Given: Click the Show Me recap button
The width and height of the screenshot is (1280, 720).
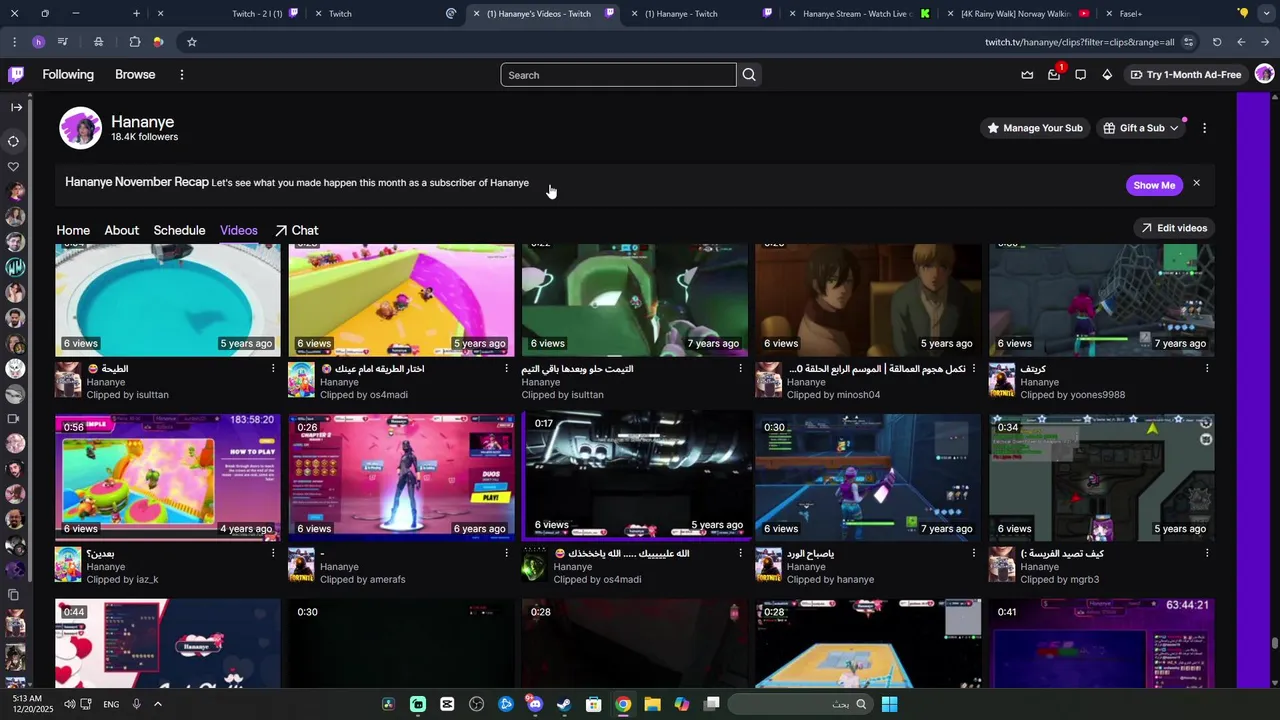Looking at the screenshot, I should tap(1154, 185).
